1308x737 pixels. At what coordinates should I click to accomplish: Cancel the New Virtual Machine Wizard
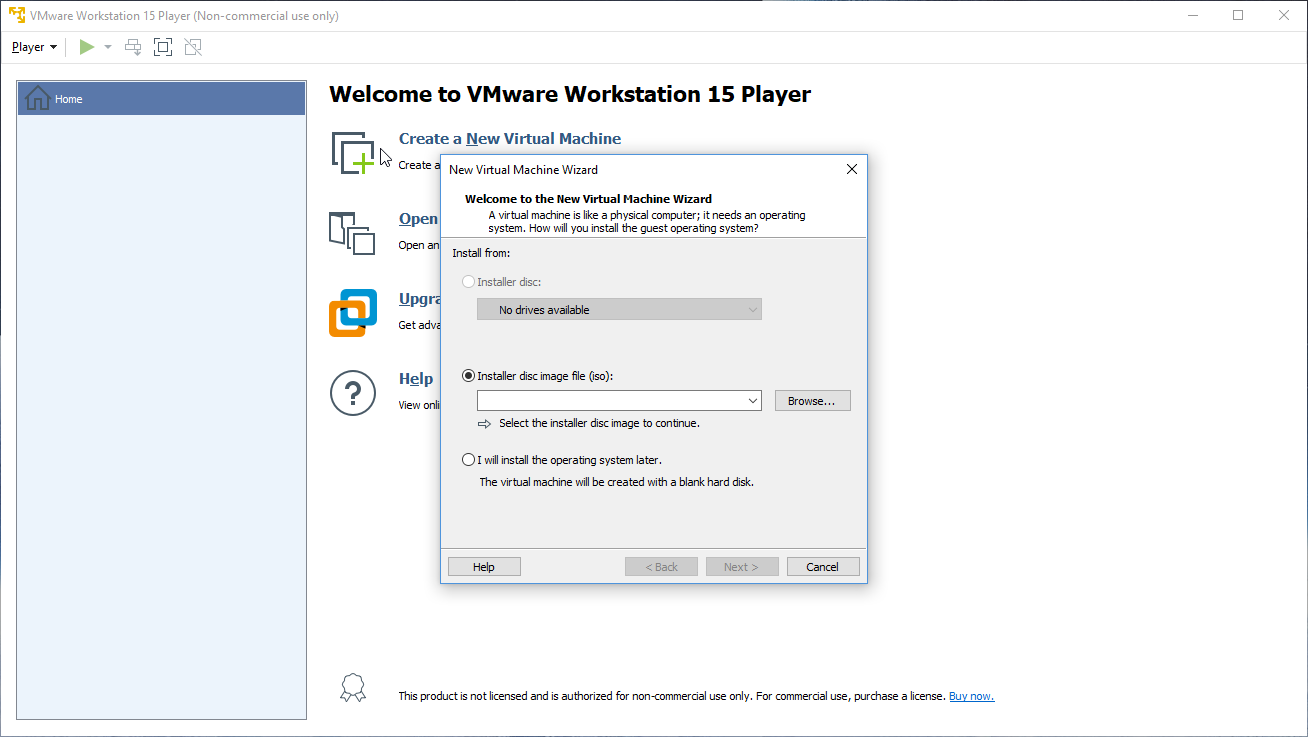823,567
